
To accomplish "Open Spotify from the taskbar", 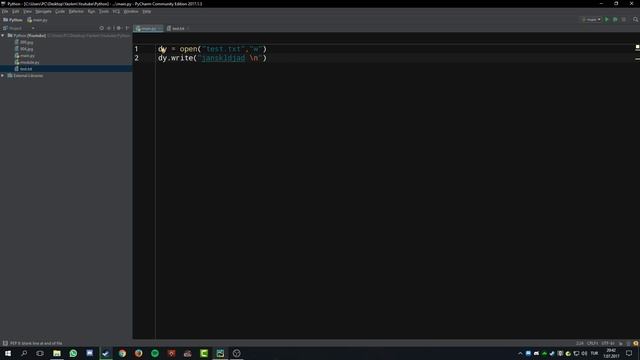I will 155,353.
